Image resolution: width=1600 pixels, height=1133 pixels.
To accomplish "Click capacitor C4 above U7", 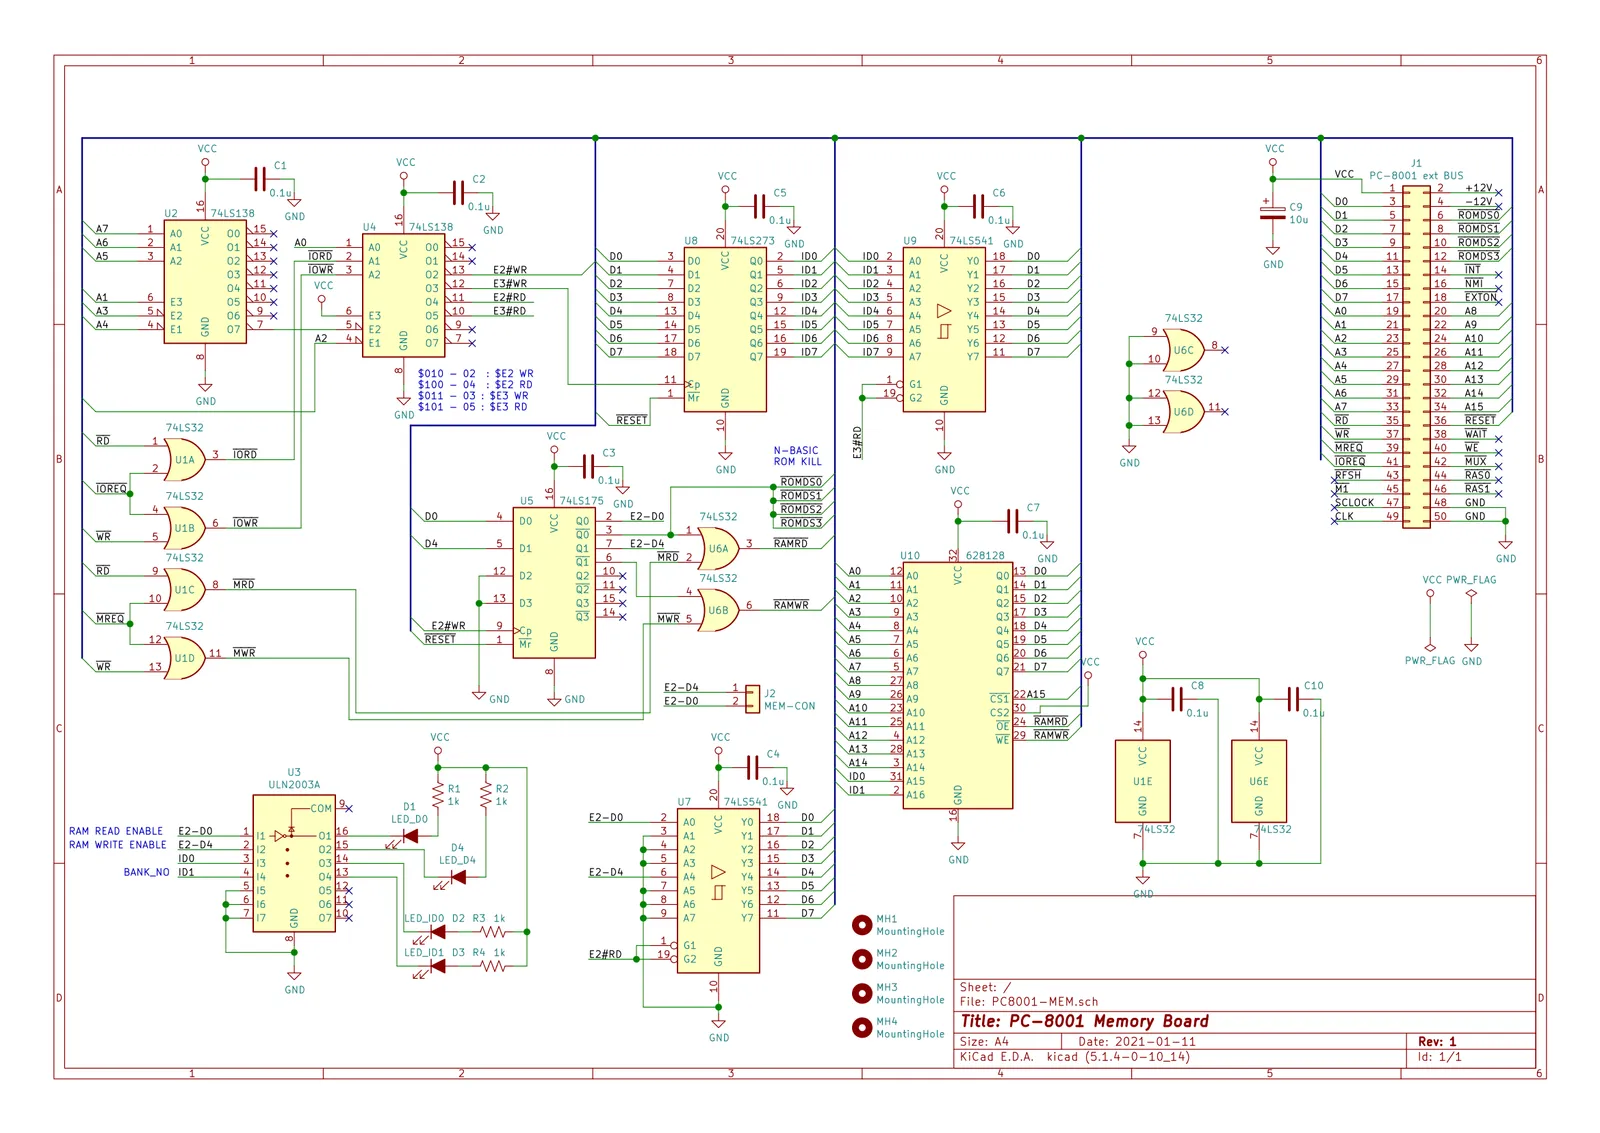I will pyautogui.click(x=752, y=767).
